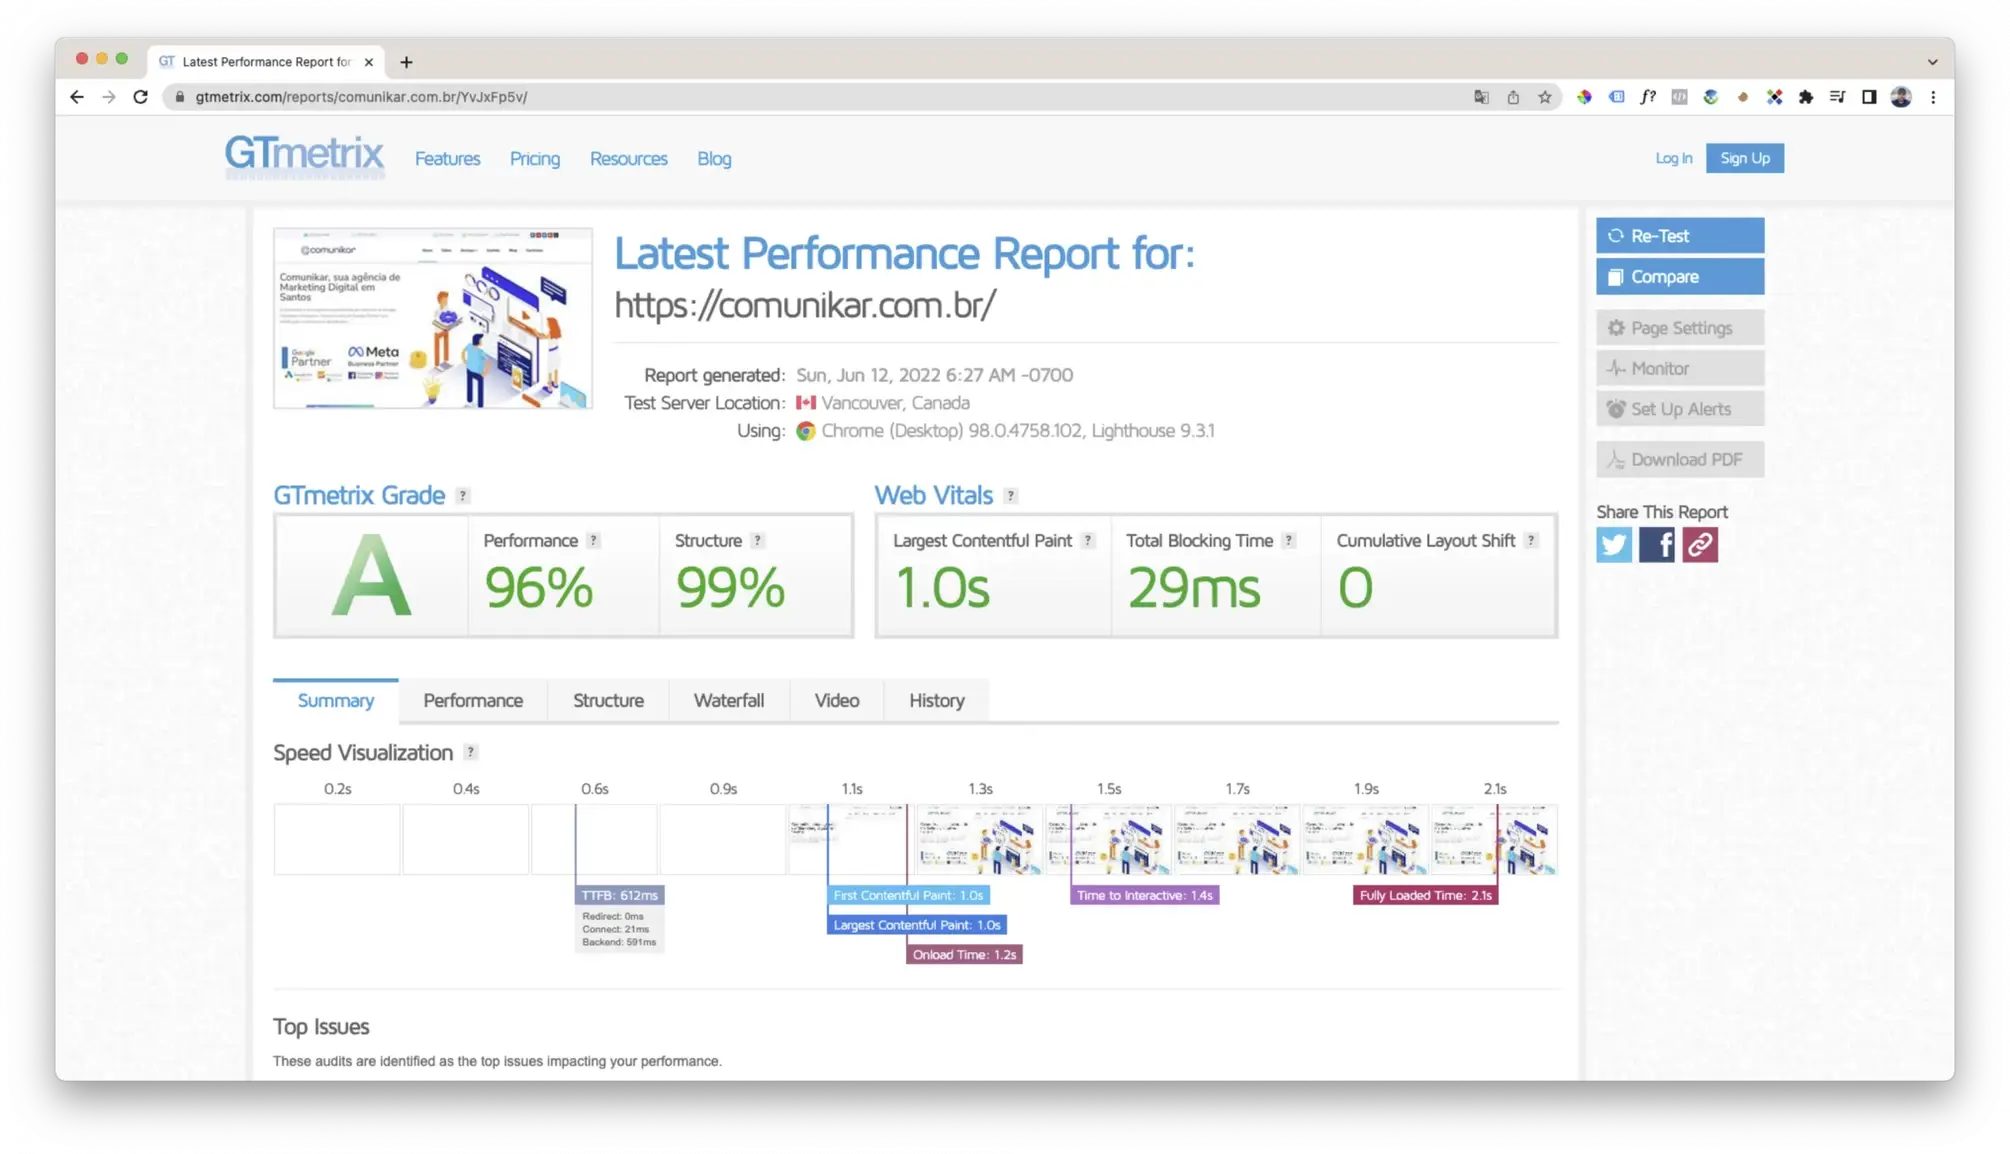Copy report link with chain icon
The height and width of the screenshot is (1154, 2010).
pos(1700,545)
